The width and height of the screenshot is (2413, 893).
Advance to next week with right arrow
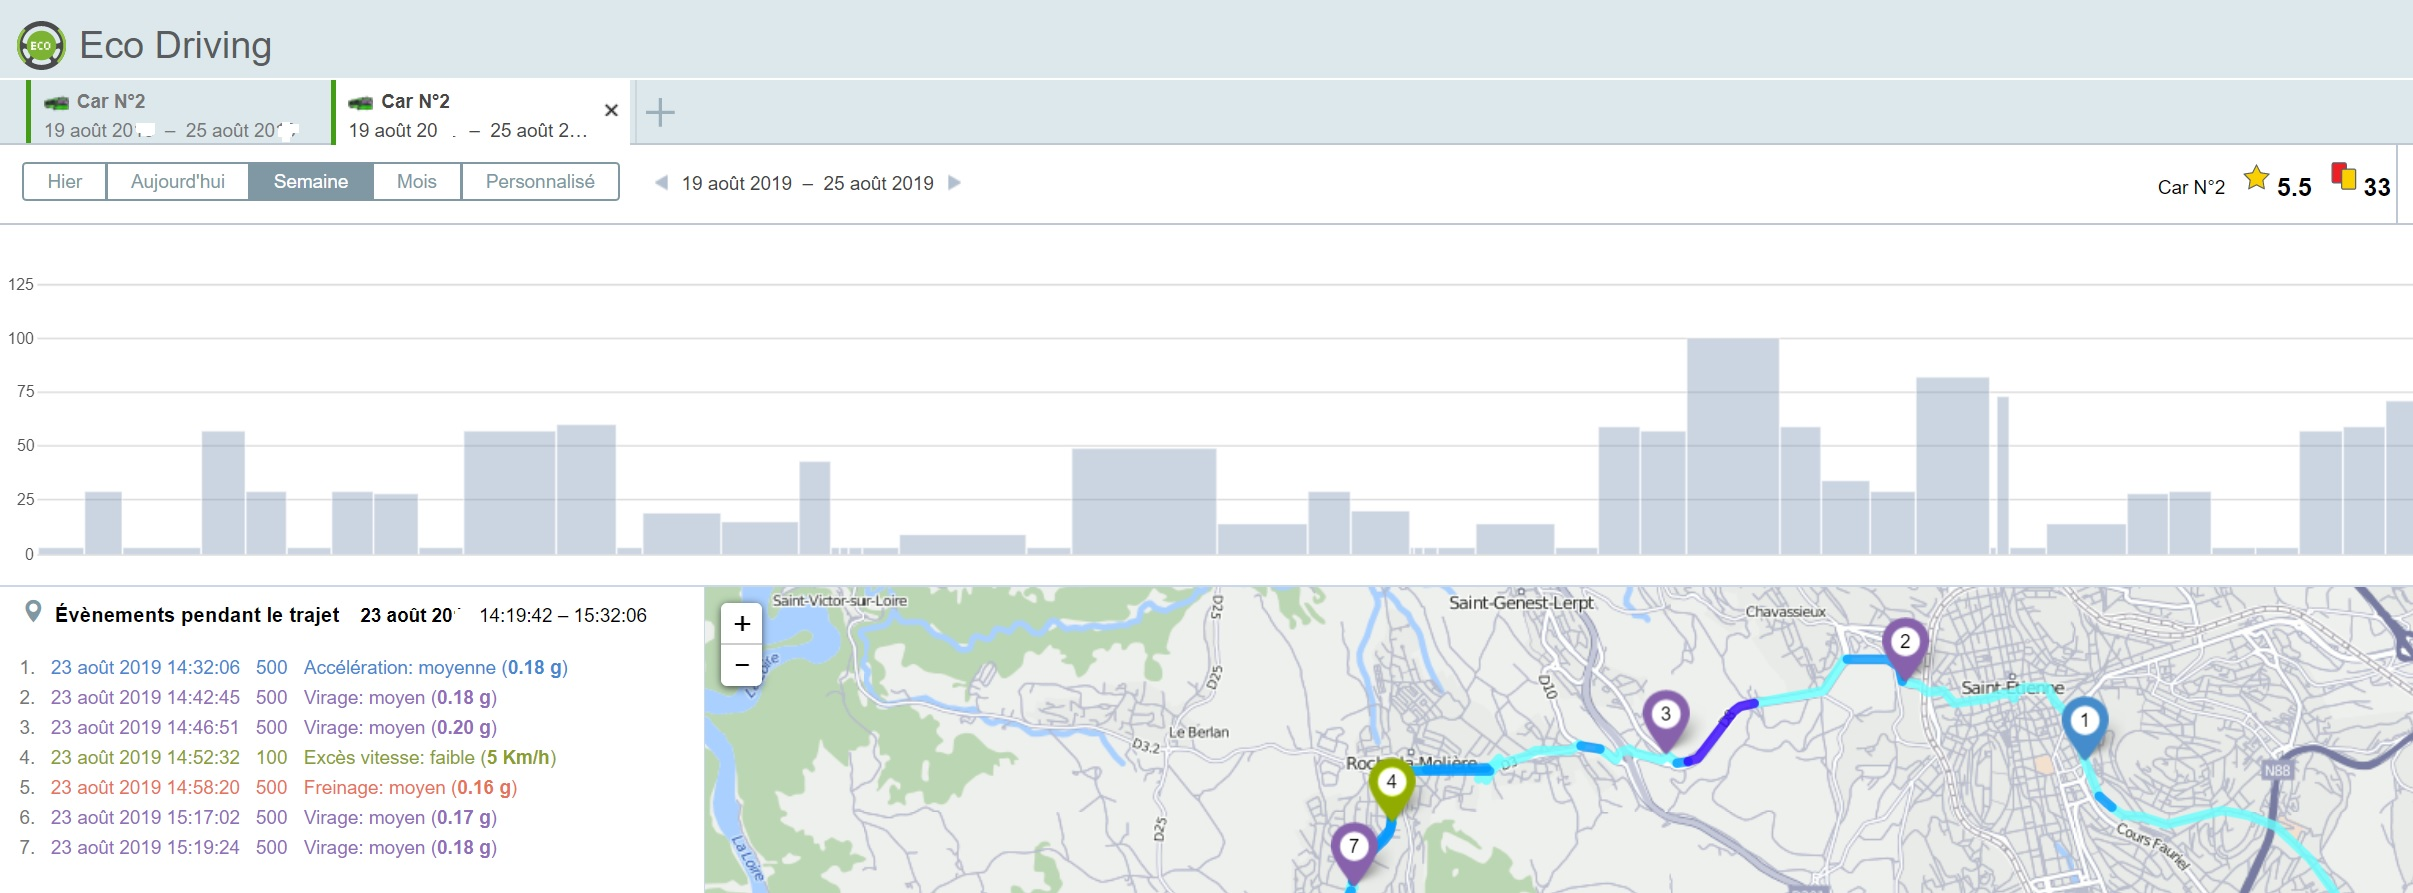coord(954,183)
